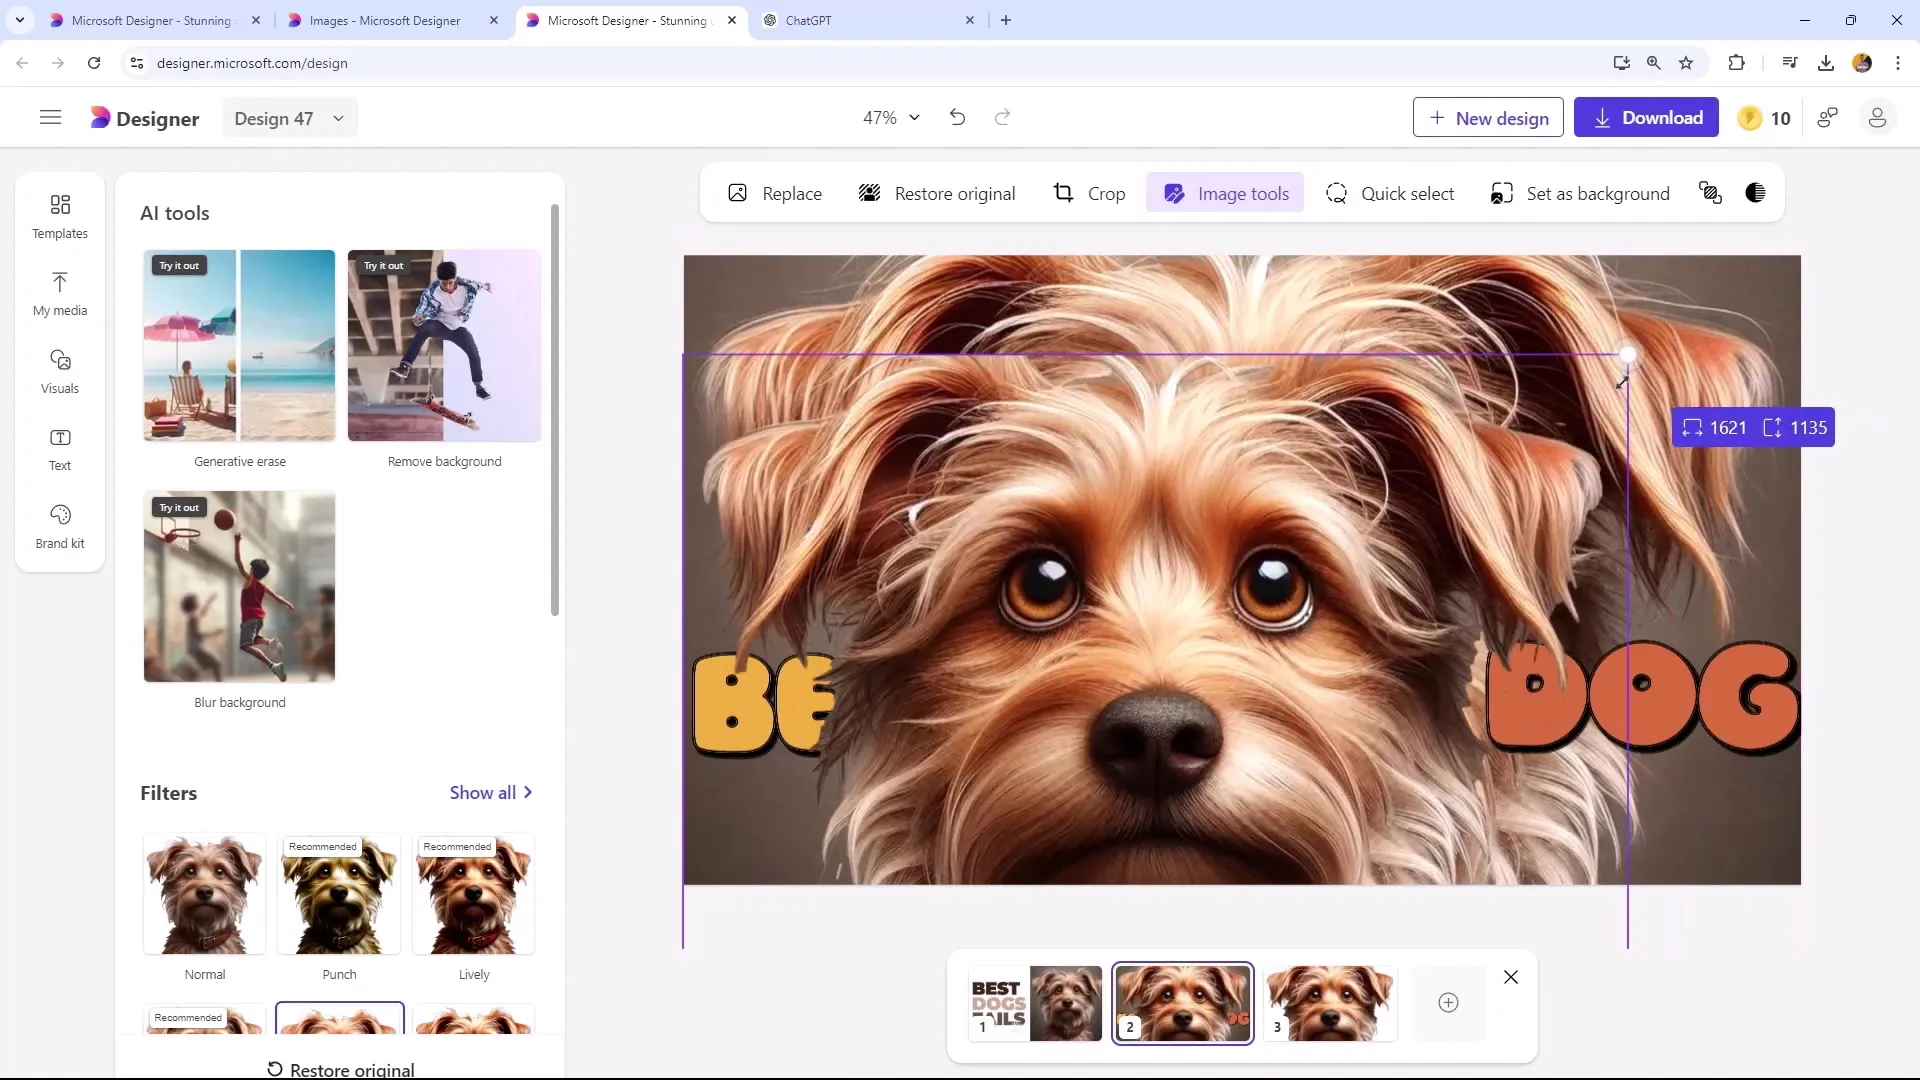Click the Download button
This screenshot has height=1080, width=1920.
pos(1646,117)
